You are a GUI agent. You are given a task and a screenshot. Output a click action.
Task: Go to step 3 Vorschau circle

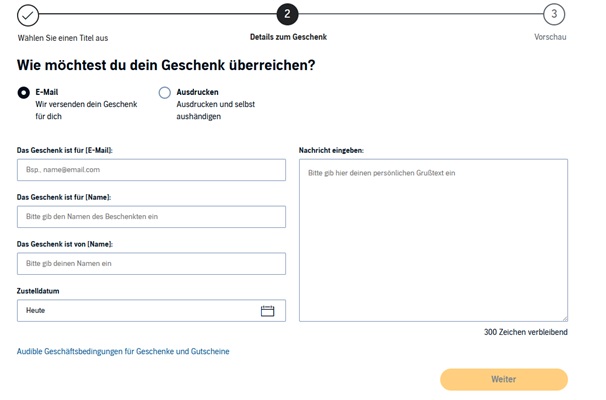tap(554, 14)
